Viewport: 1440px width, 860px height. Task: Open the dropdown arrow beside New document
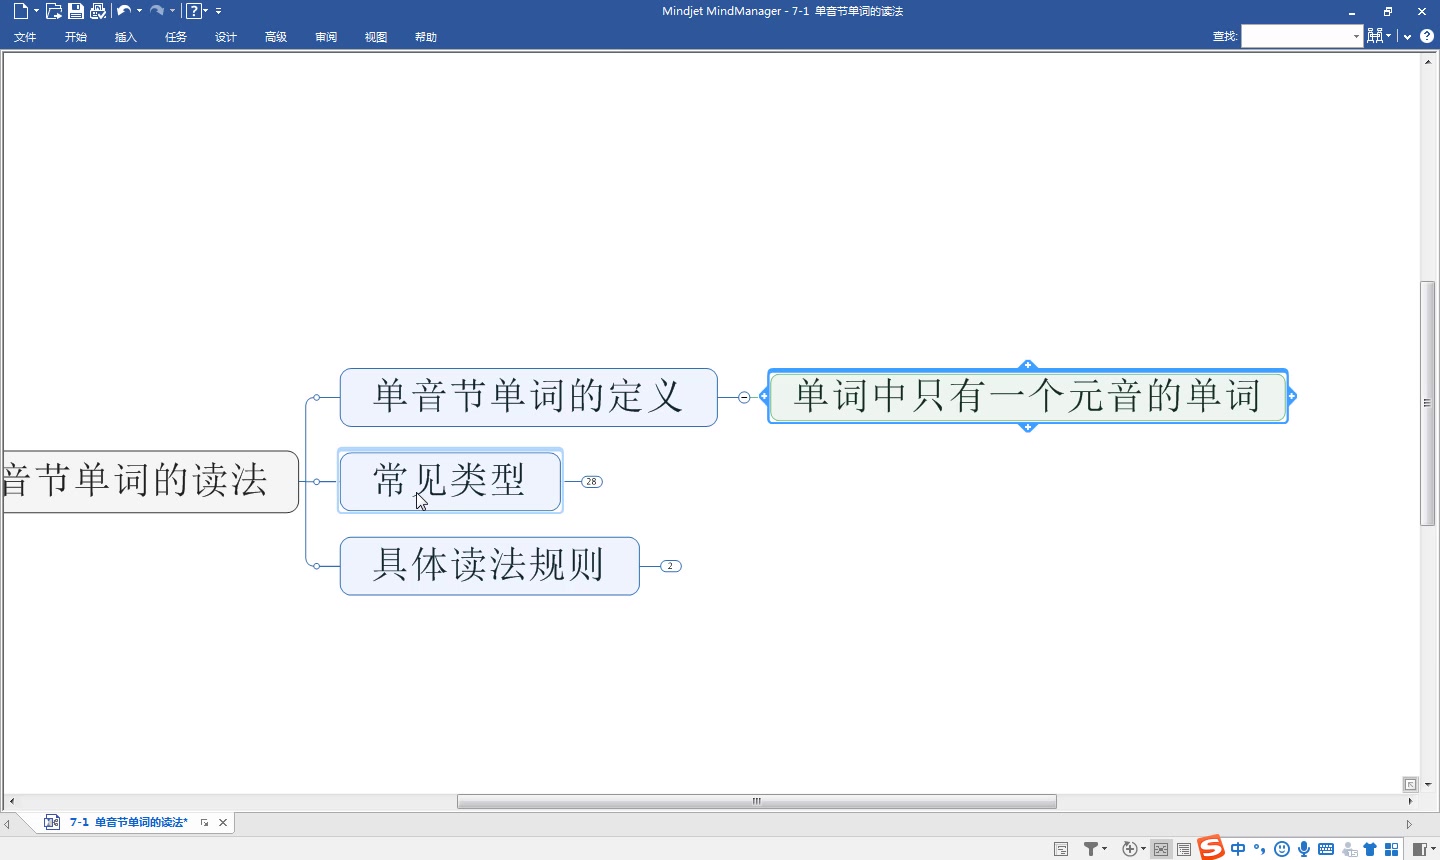click(x=36, y=11)
